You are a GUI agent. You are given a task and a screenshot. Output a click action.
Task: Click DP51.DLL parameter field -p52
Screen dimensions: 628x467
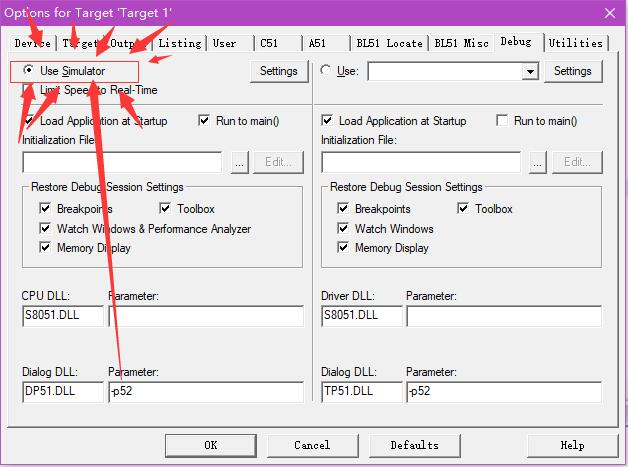(206, 392)
